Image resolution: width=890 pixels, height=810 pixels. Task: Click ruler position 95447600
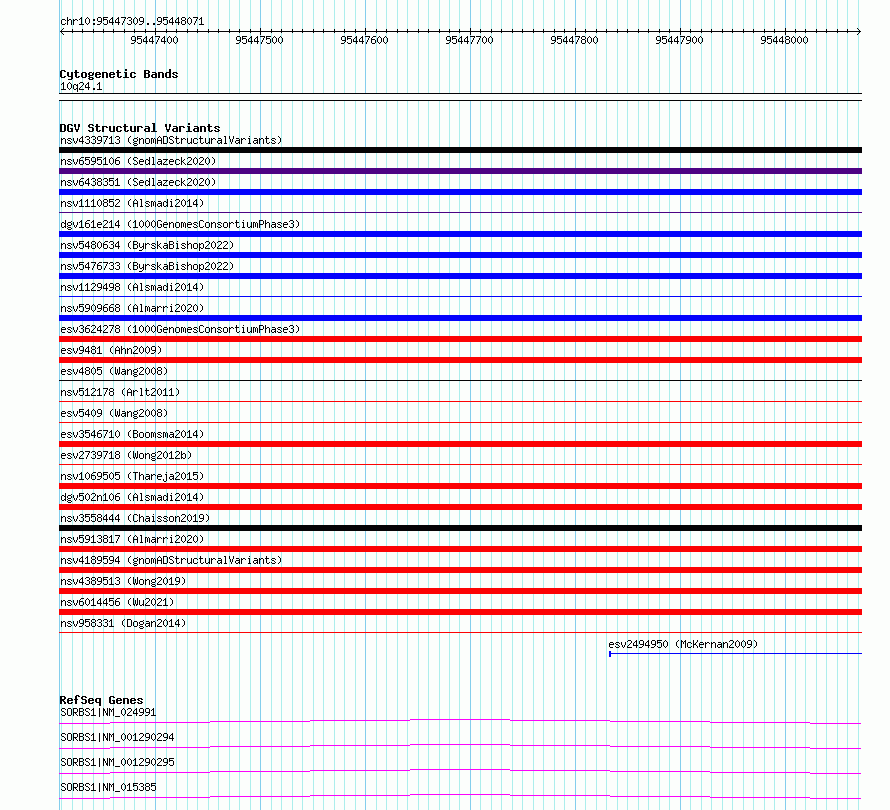[364, 40]
